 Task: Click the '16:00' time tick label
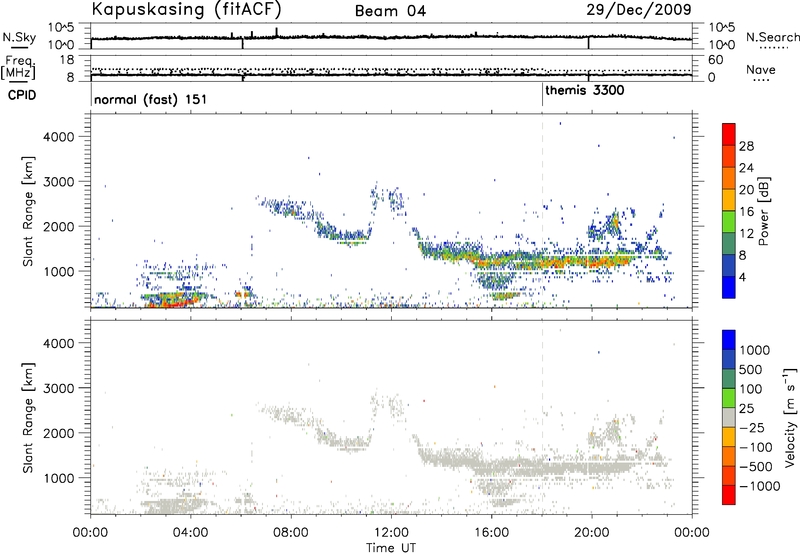(x=491, y=532)
